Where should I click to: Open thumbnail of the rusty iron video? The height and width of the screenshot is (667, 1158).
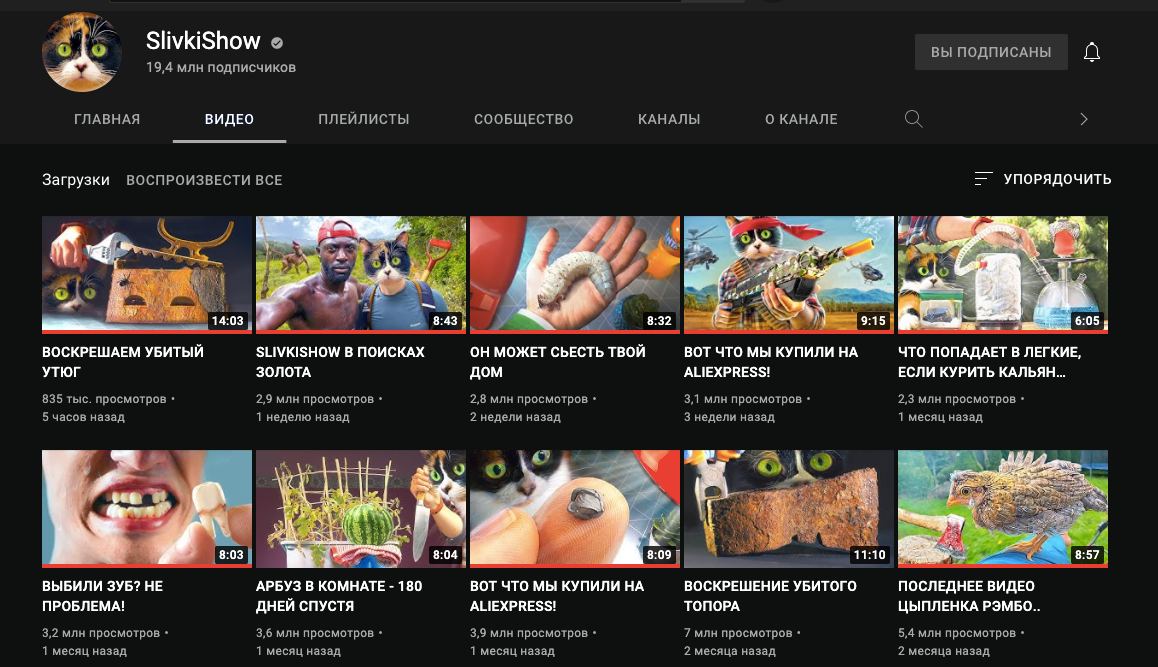147,274
